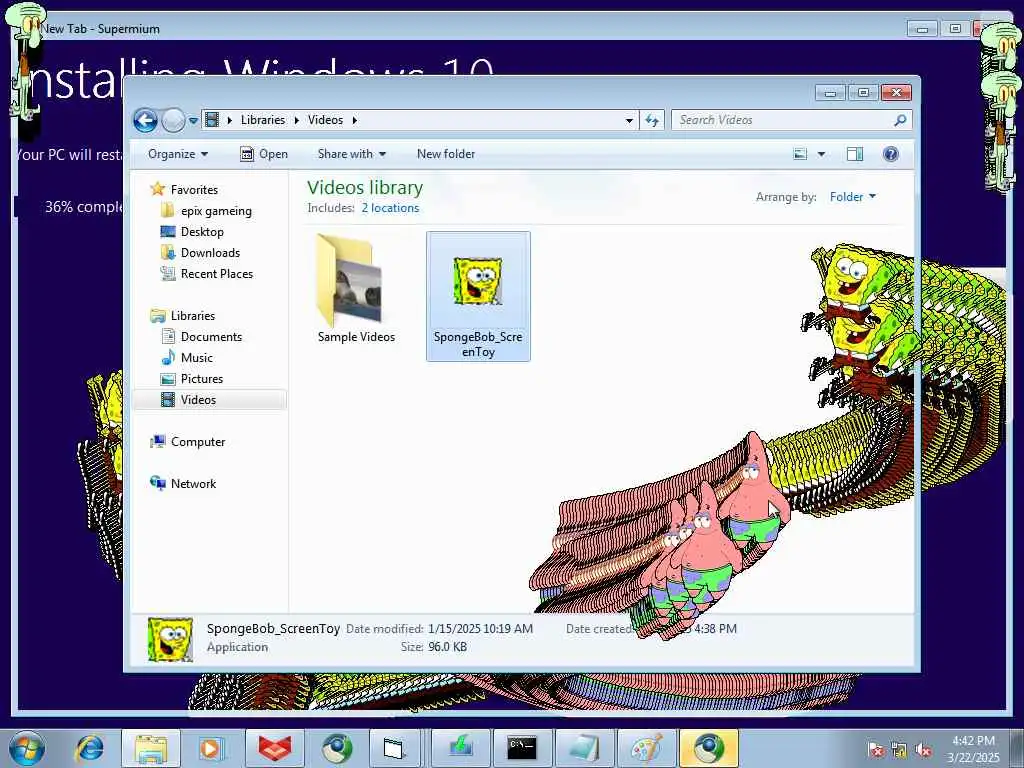Create a New folder from the toolbar
The image size is (1024, 768).
pyautogui.click(x=446, y=154)
